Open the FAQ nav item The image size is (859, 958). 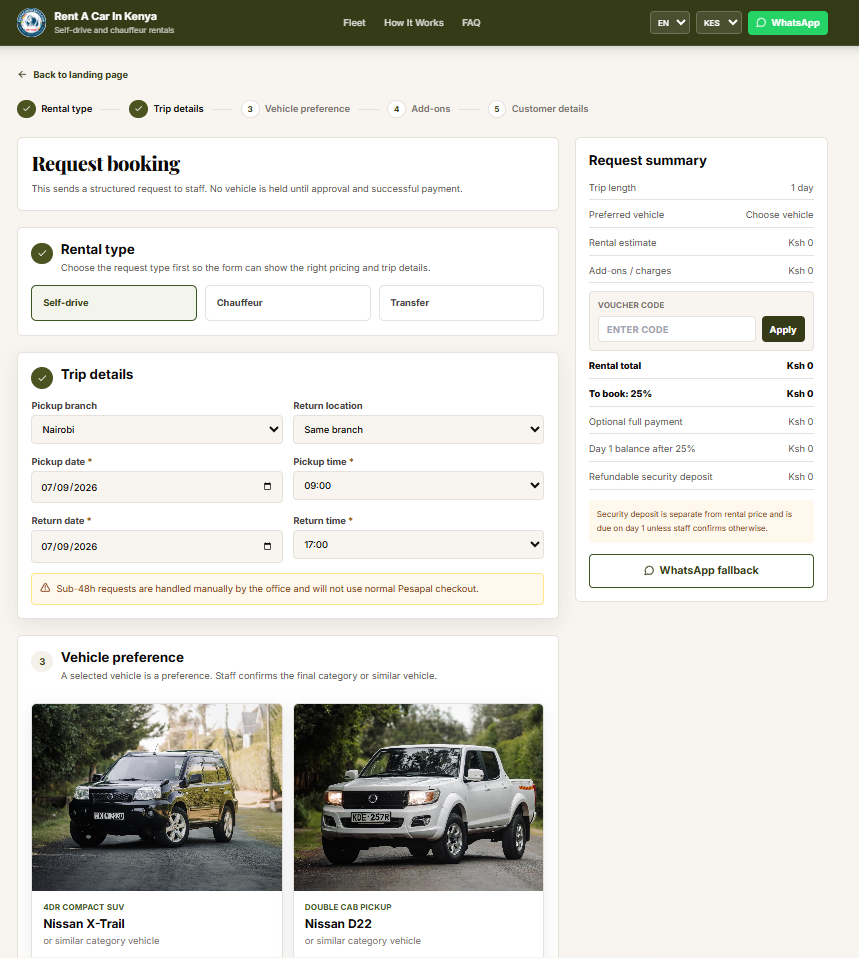(471, 23)
